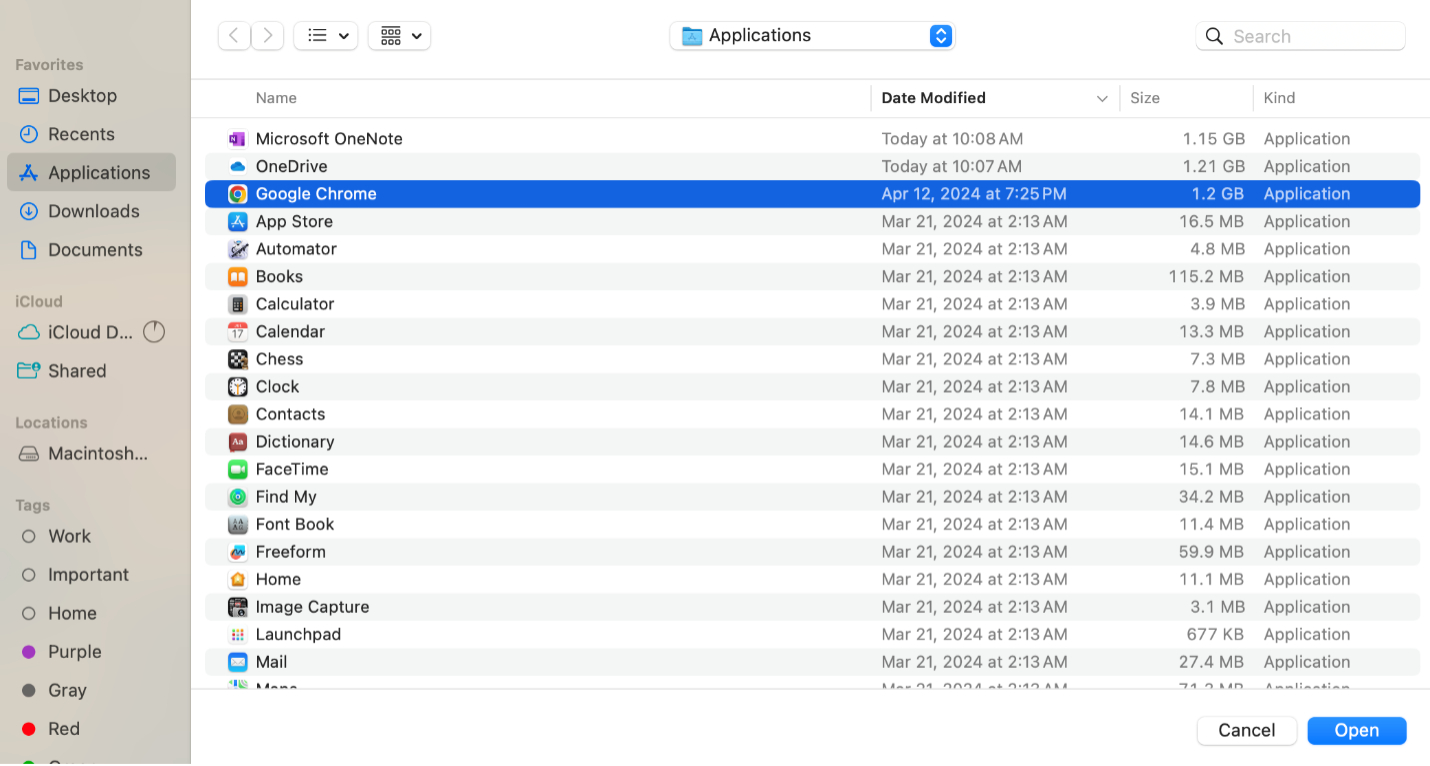Click the Font Book app icon
Viewport: 1430px width, 766px height.
pos(237,524)
